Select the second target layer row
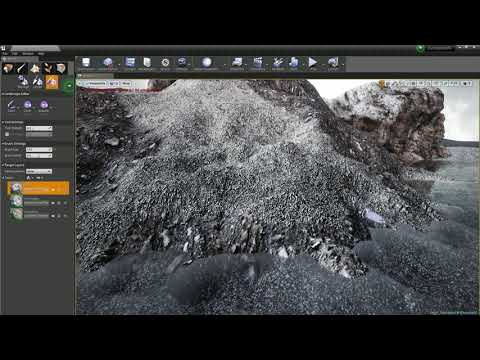 pyautogui.click(x=38, y=202)
